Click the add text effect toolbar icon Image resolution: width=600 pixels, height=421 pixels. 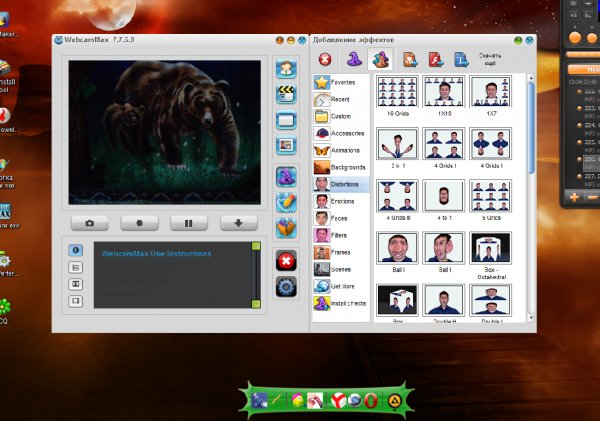coord(461,60)
